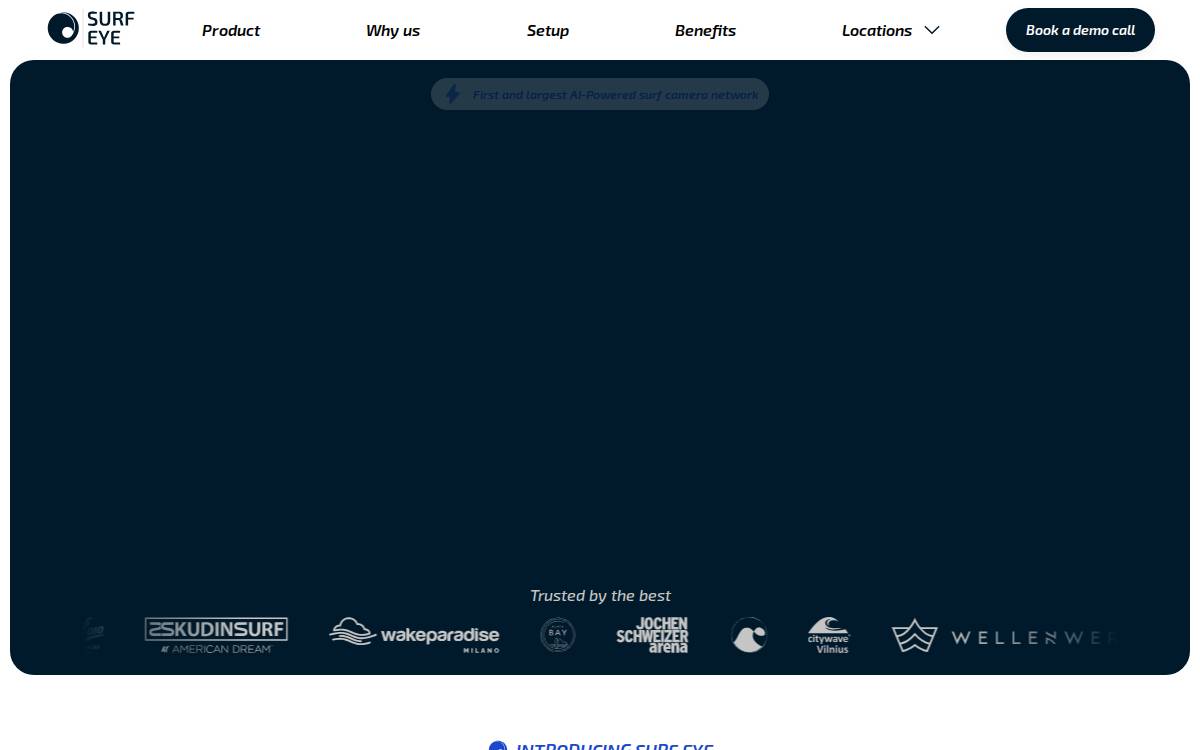Open the Setup nav link
This screenshot has height=750, width=1200.
(548, 31)
